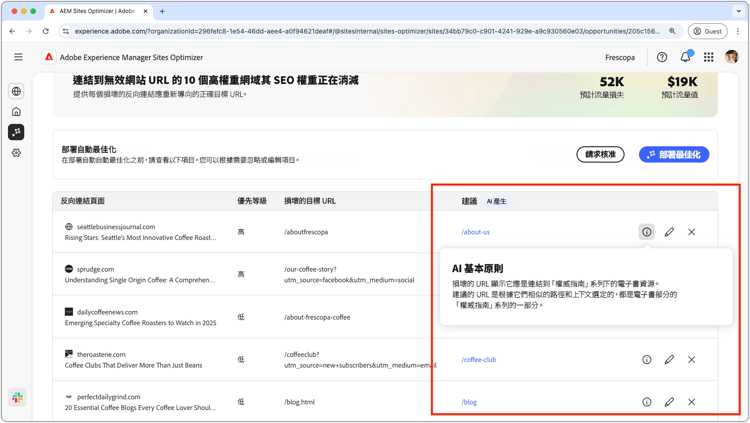Click the address bar URL field
750x423 pixels.
click(x=367, y=31)
